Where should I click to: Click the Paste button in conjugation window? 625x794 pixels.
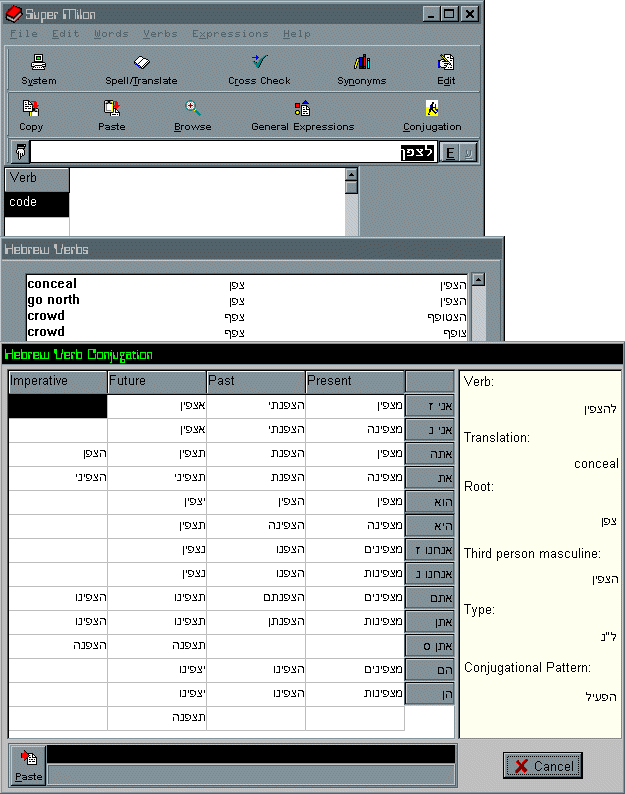pyautogui.click(x=28, y=766)
